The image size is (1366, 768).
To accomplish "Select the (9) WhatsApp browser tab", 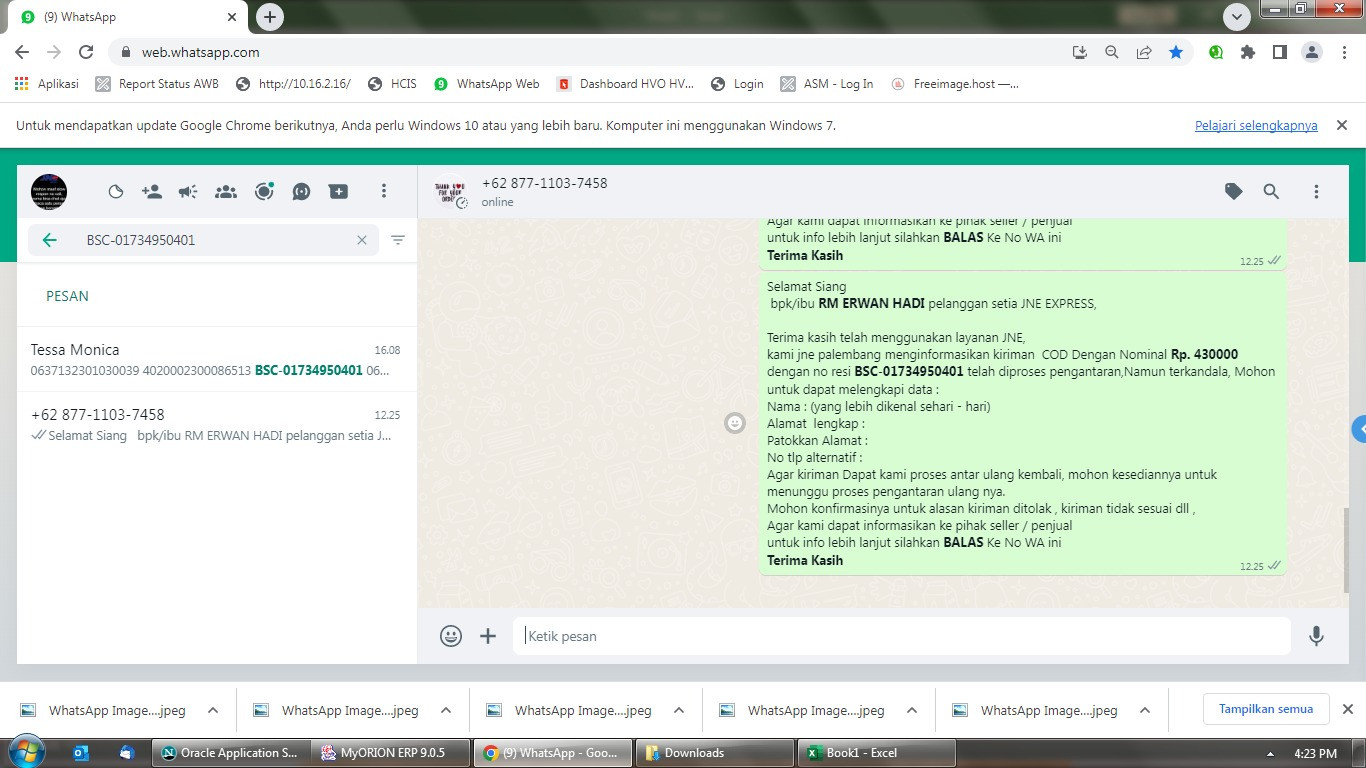I will pyautogui.click(x=127, y=17).
